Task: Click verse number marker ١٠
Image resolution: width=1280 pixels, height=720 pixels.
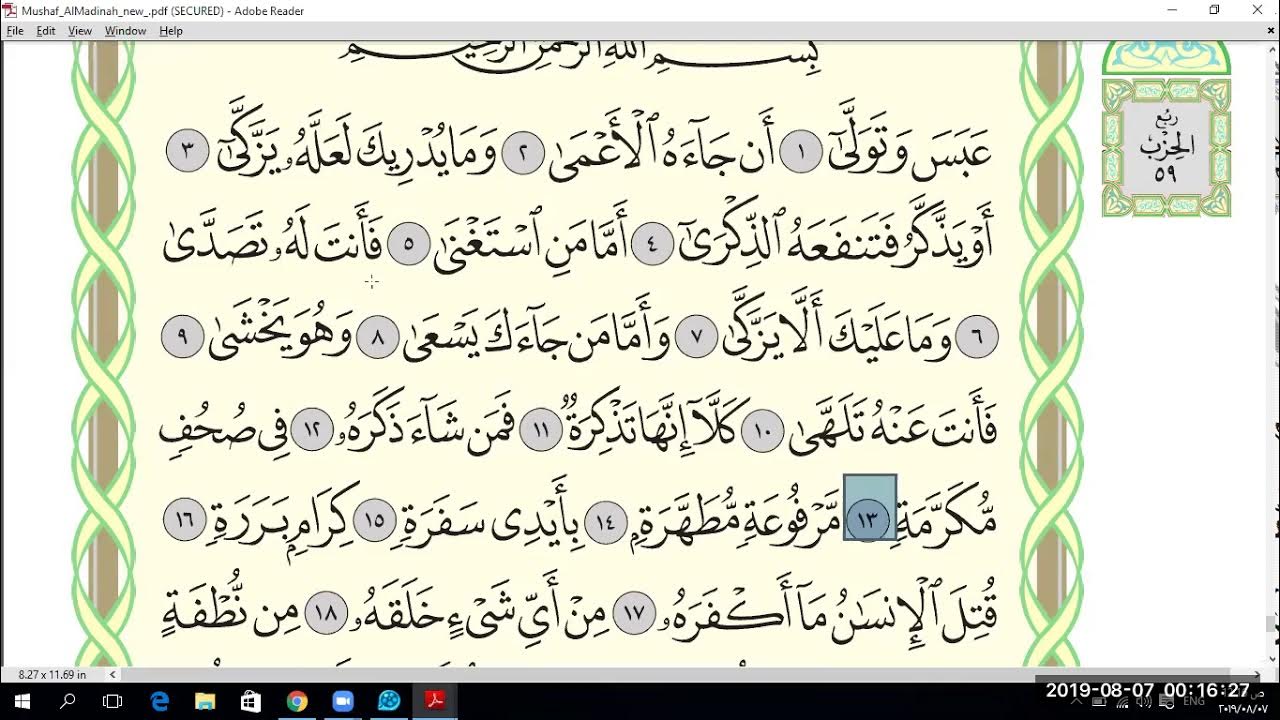Action: pos(762,431)
